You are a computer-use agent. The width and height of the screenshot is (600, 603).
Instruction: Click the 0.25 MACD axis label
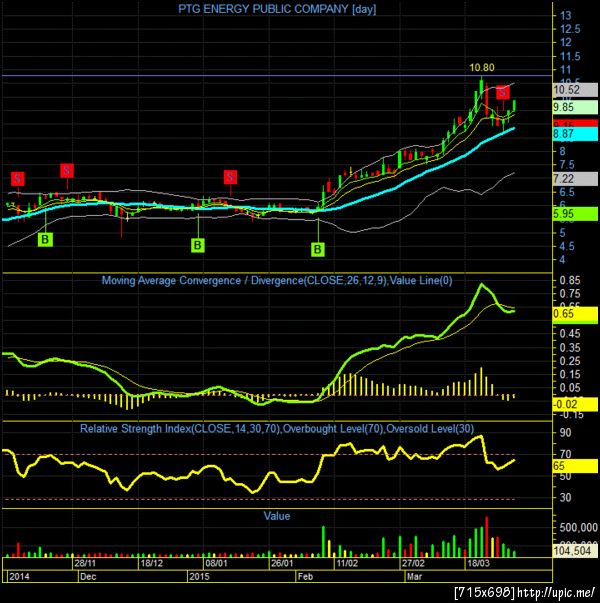pyautogui.click(x=570, y=361)
